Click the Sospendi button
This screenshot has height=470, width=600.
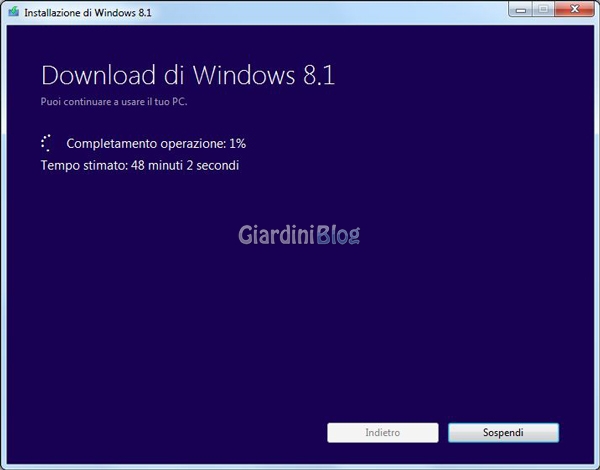[x=503, y=432]
